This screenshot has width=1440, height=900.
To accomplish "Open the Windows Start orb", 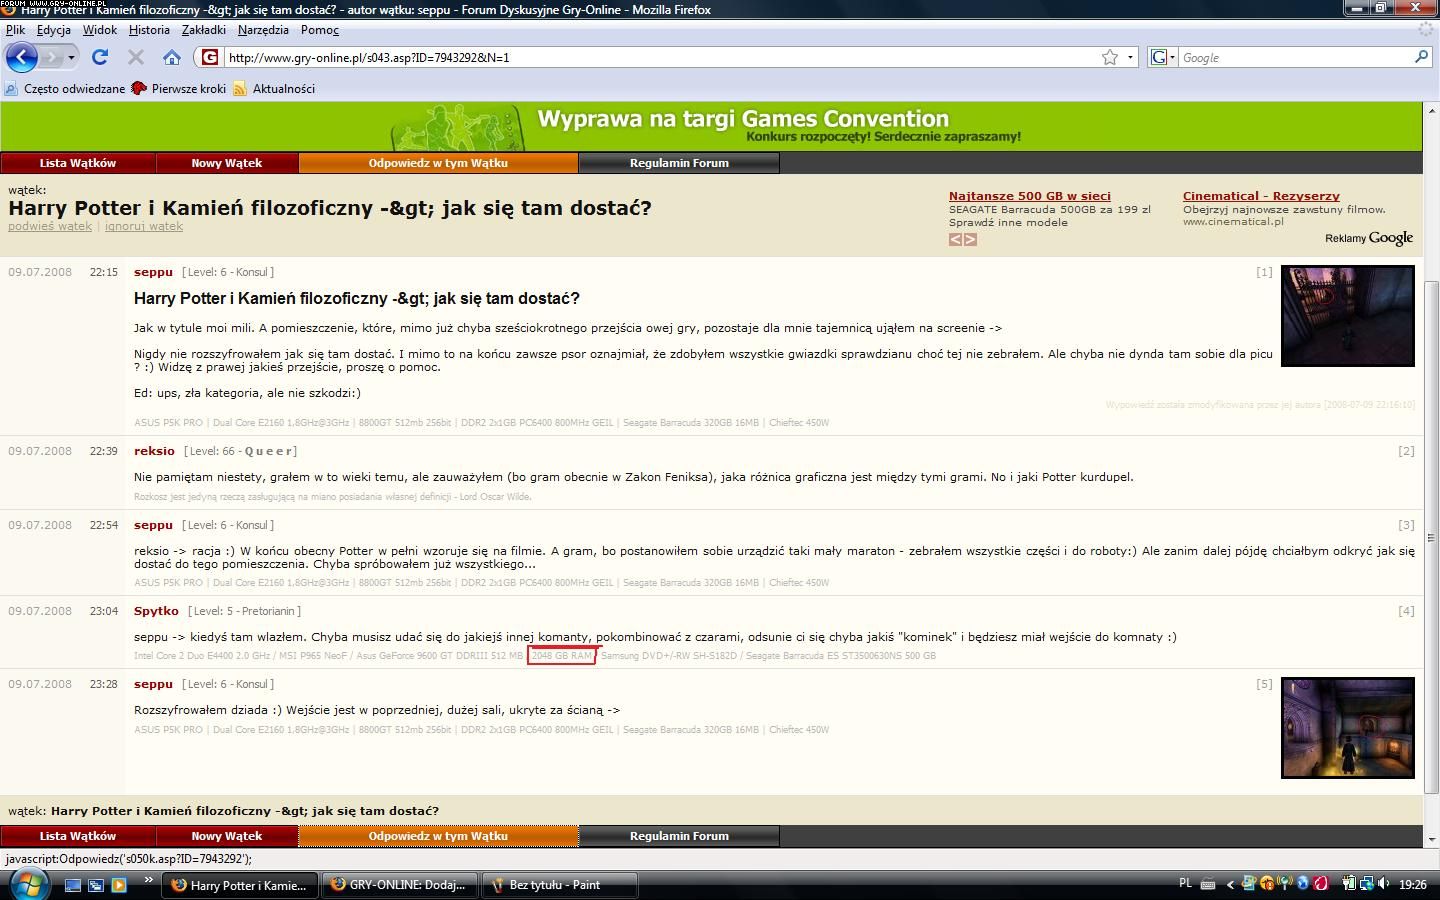I will click(27, 884).
